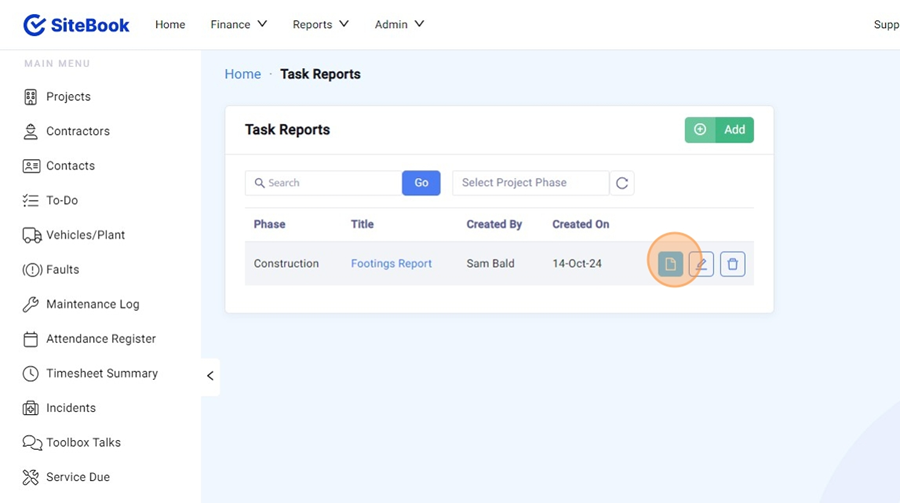Click the green Add button
This screenshot has width=900, height=503.
(719, 130)
